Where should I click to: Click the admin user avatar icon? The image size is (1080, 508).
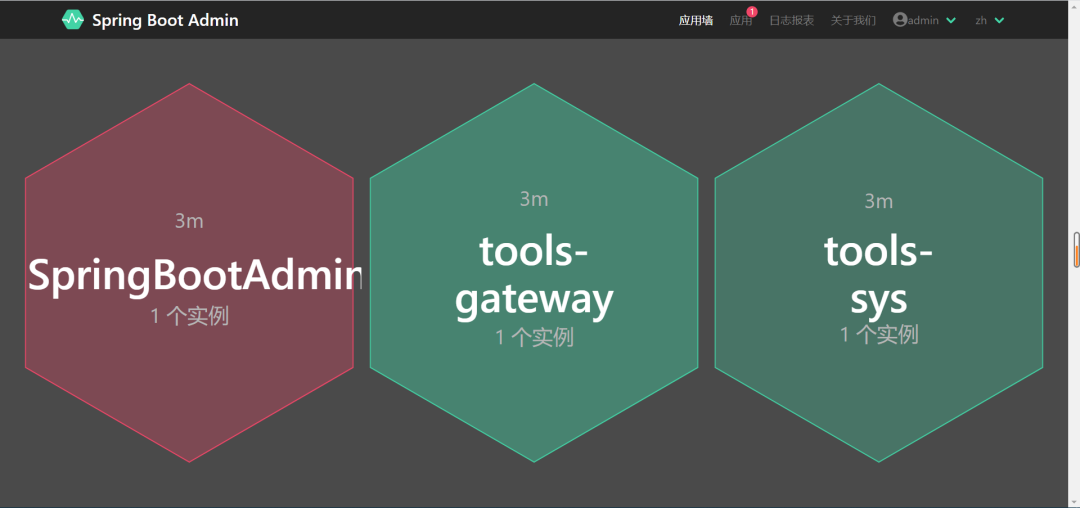tap(900, 20)
